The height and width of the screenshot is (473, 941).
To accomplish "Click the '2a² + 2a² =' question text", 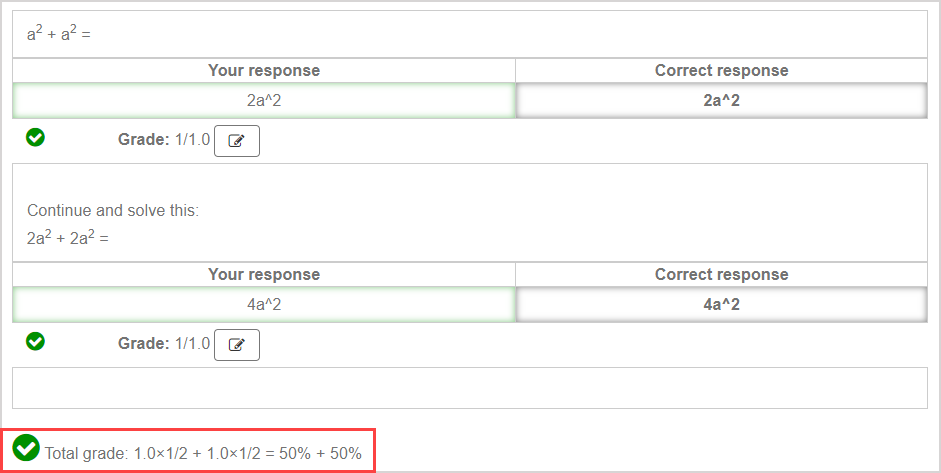I will (x=67, y=239).
